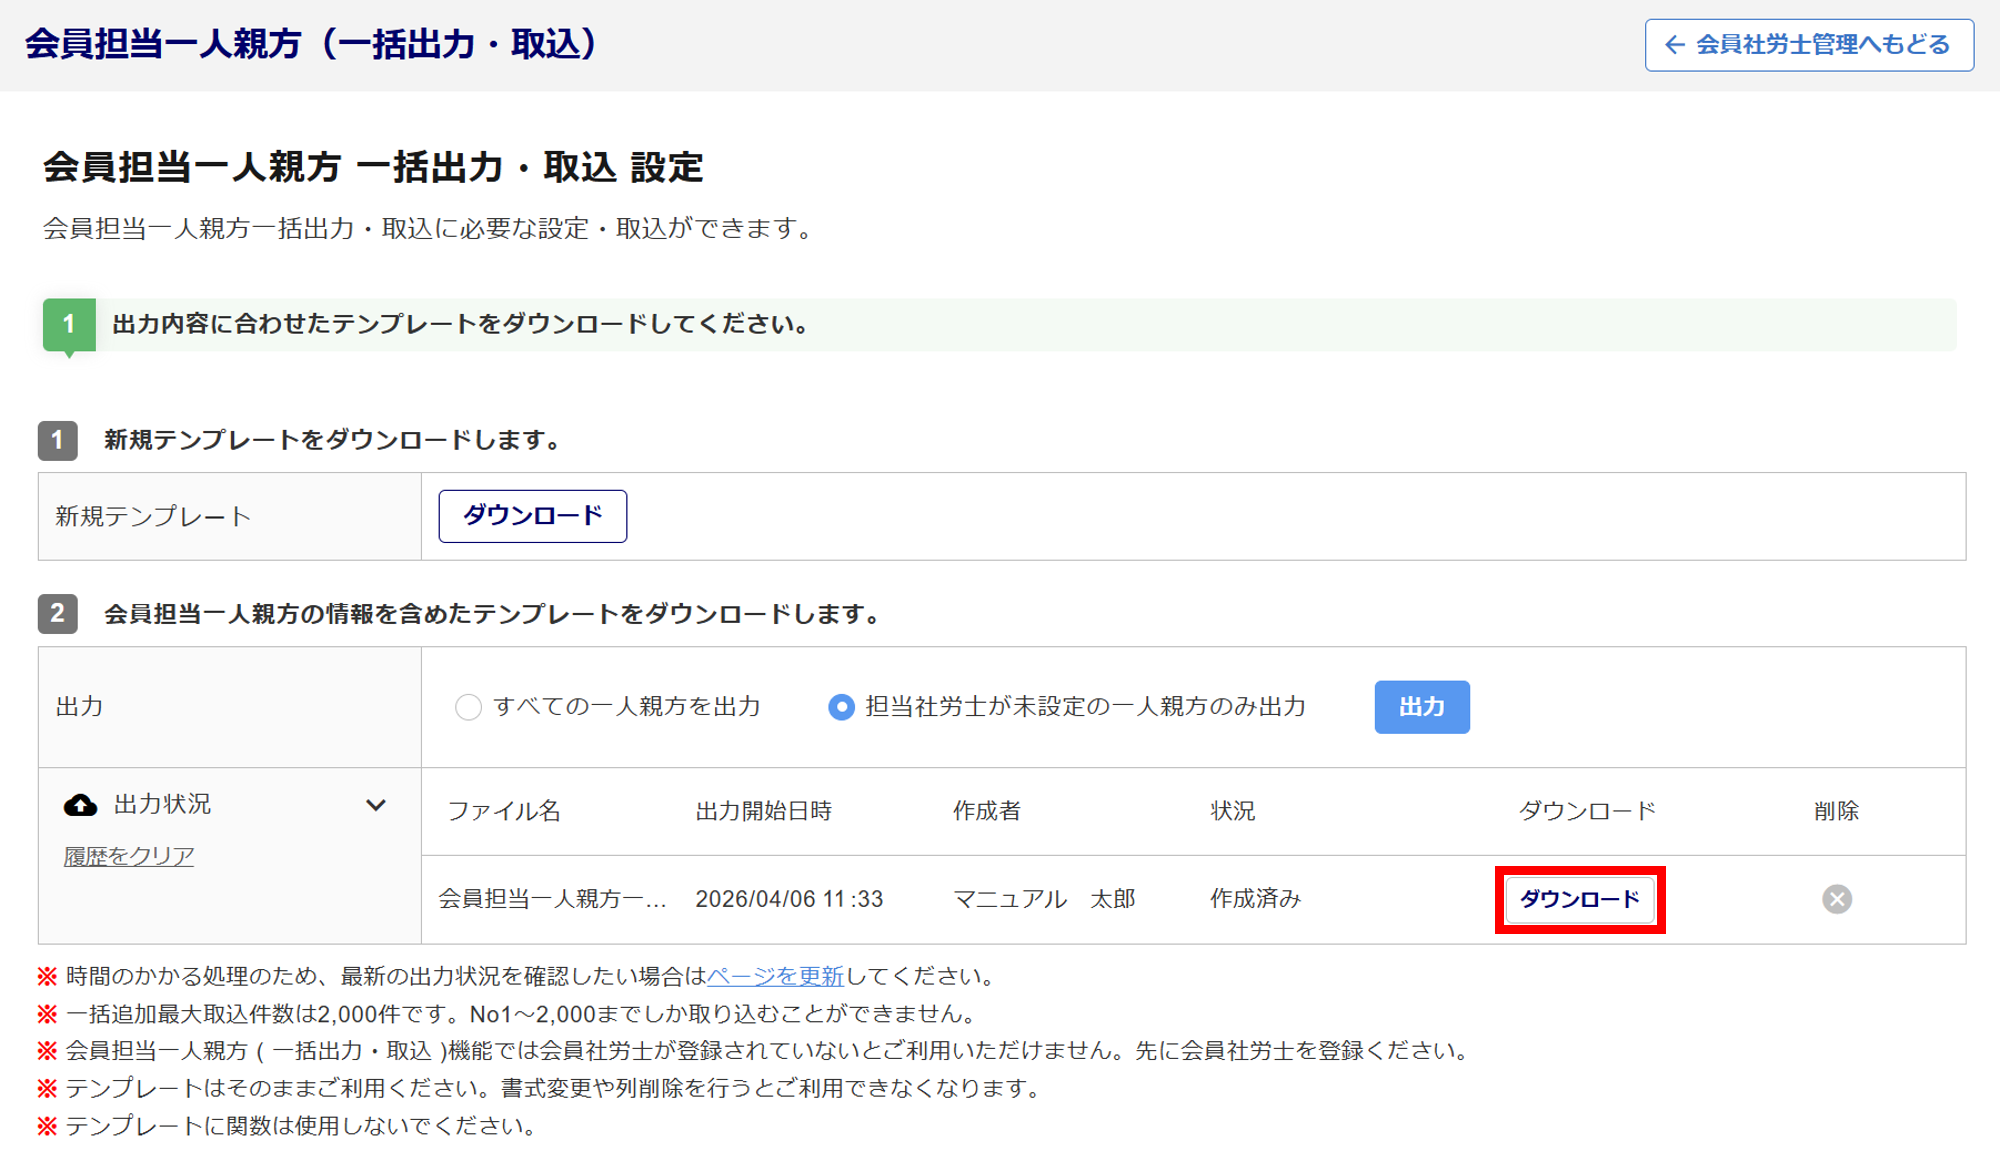The image size is (2000, 1161).
Task: Click the cloud upload icon beside 出力状況
Action: pyautogui.click(x=81, y=805)
